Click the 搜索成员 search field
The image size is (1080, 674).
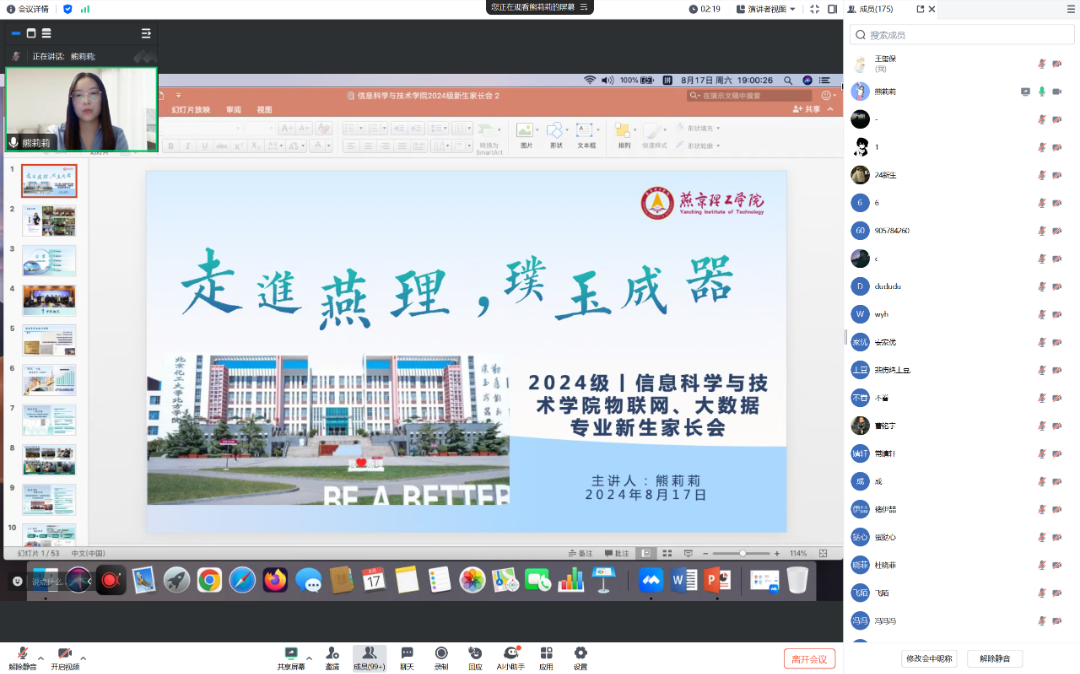pyautogui.click(x=960, y=35)
